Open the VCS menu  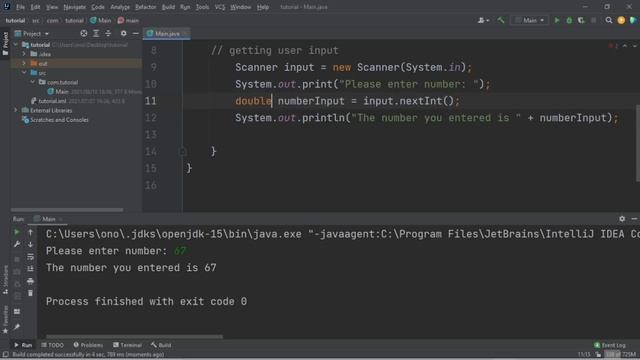220,7
